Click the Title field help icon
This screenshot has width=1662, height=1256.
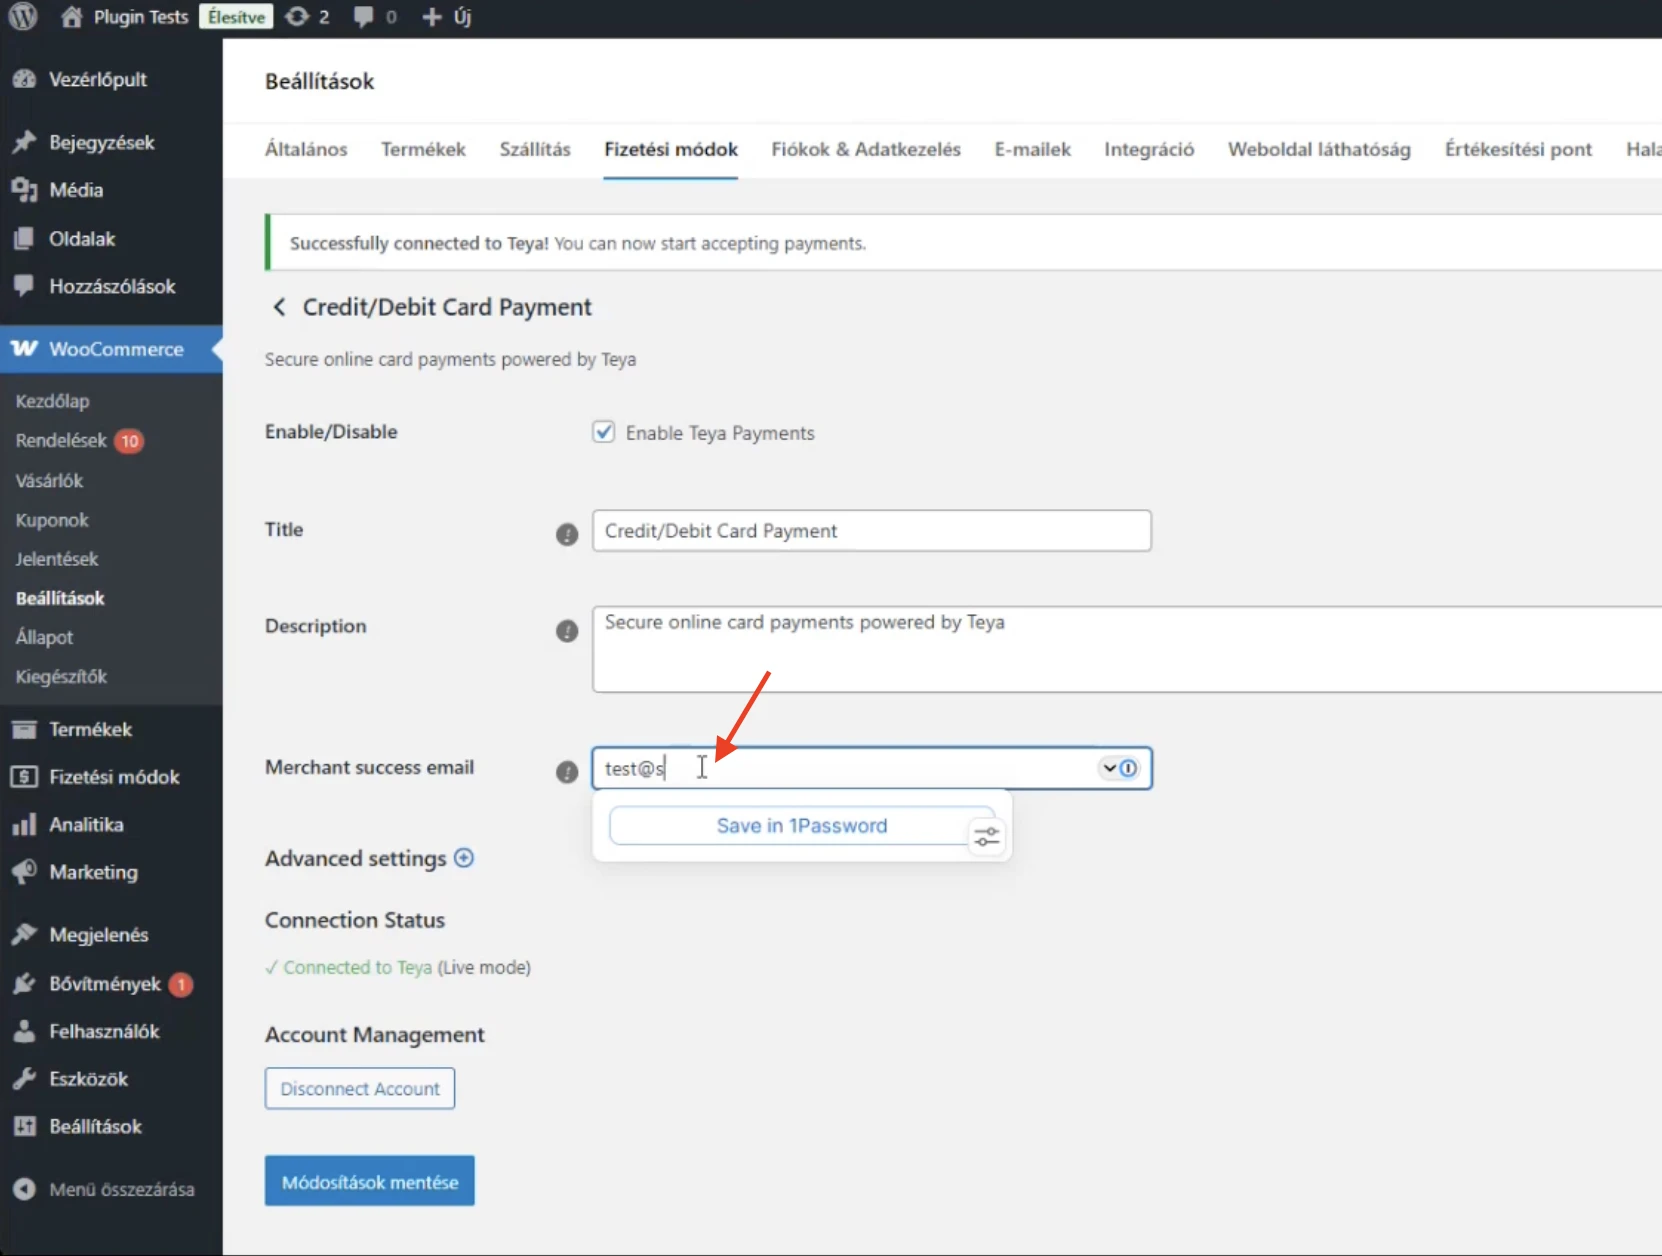567,534
